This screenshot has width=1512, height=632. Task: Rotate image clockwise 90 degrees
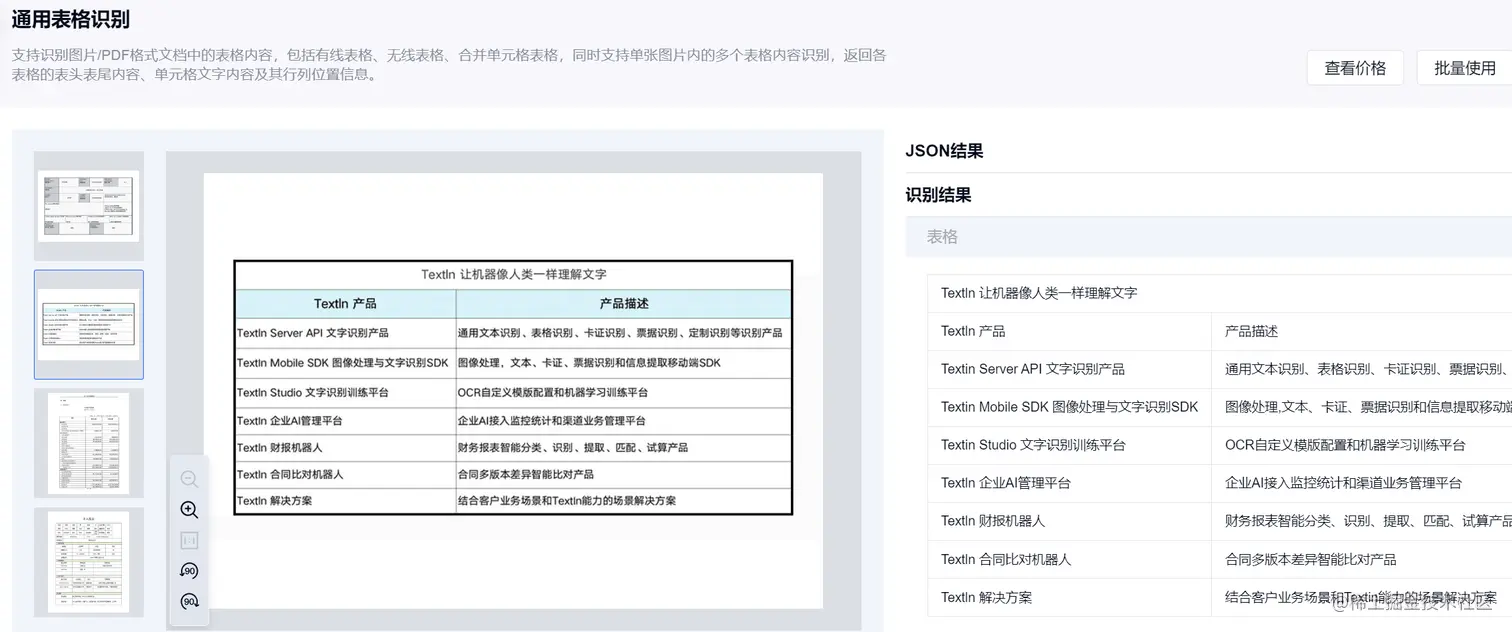(189, 602)
